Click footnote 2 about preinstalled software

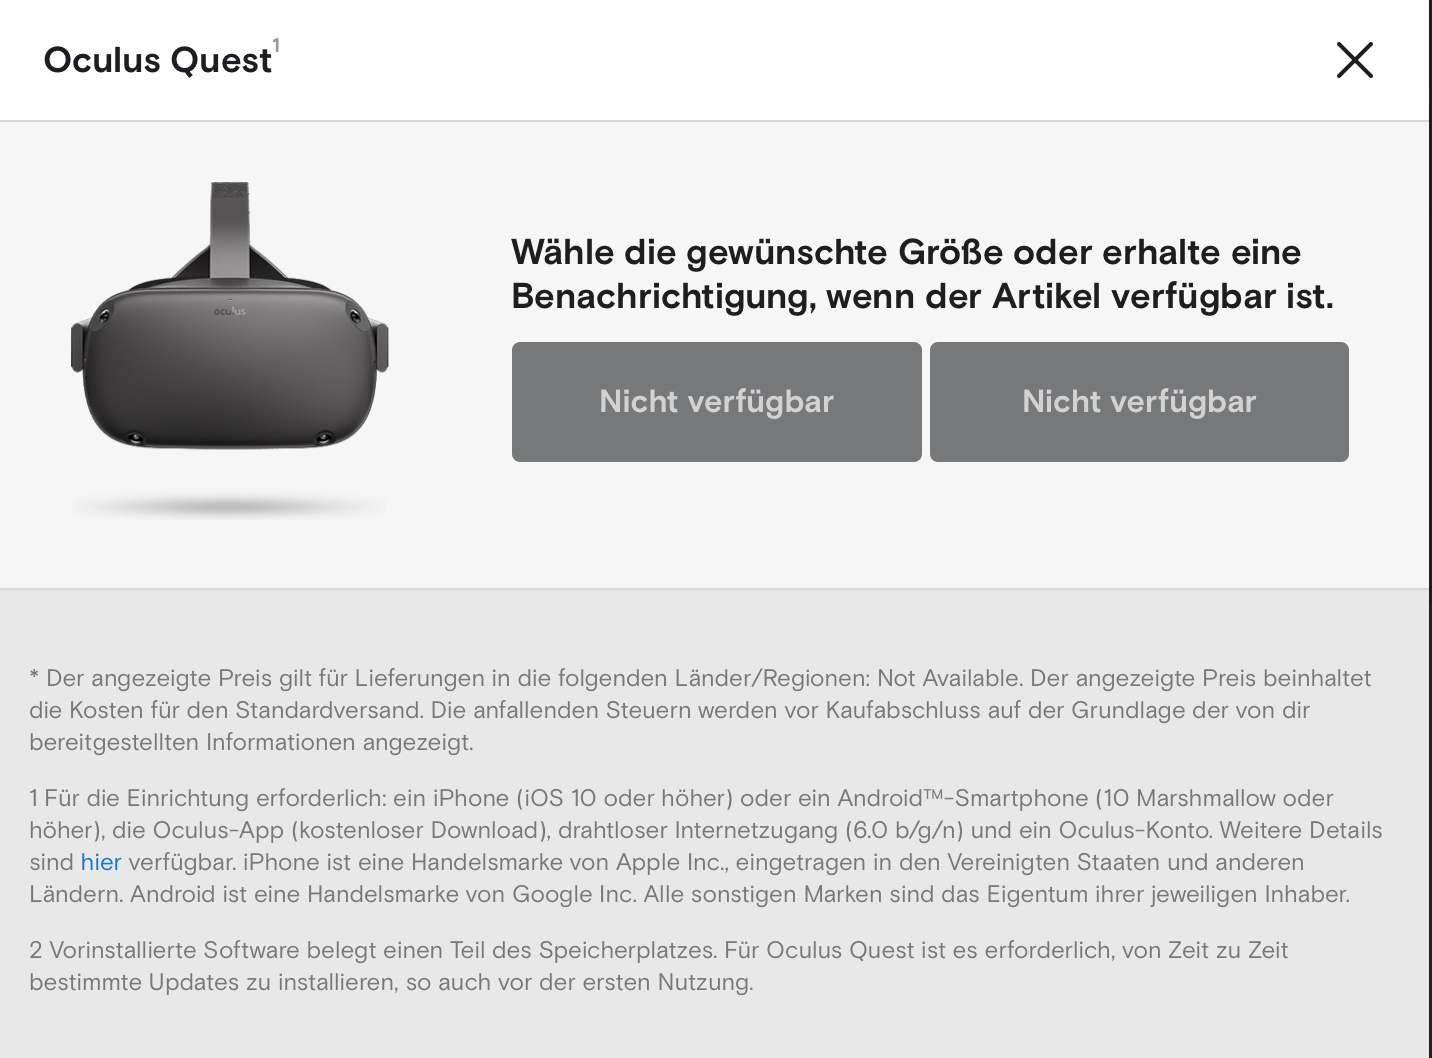tap(659, 966)
